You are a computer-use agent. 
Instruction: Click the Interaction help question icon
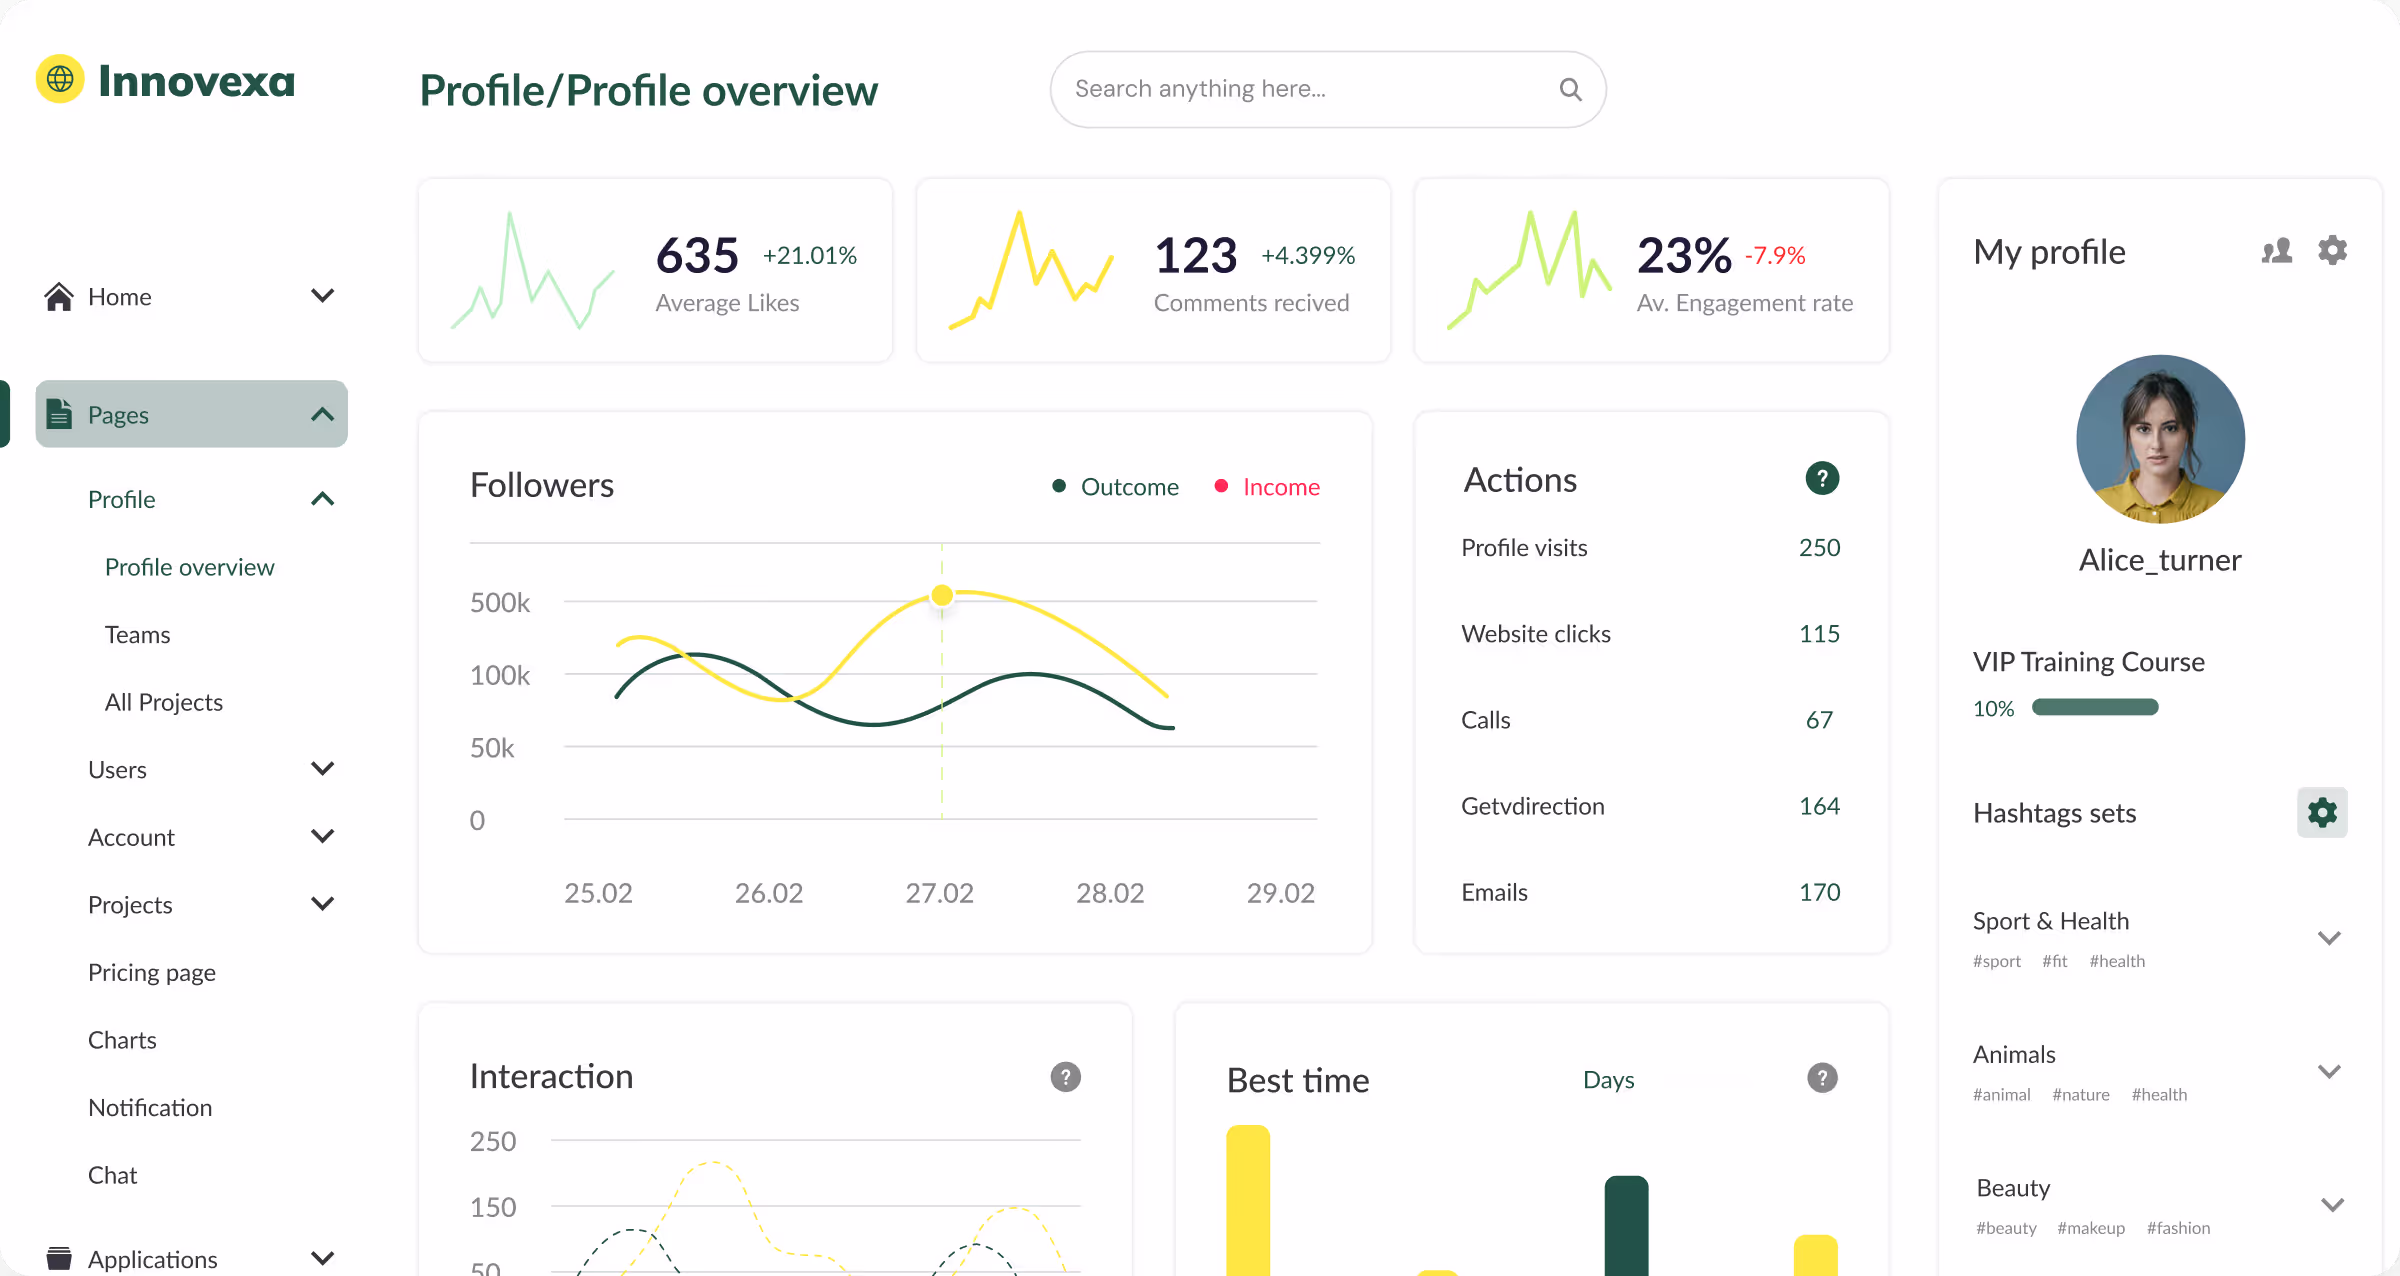click(x=1065, y=1077)
